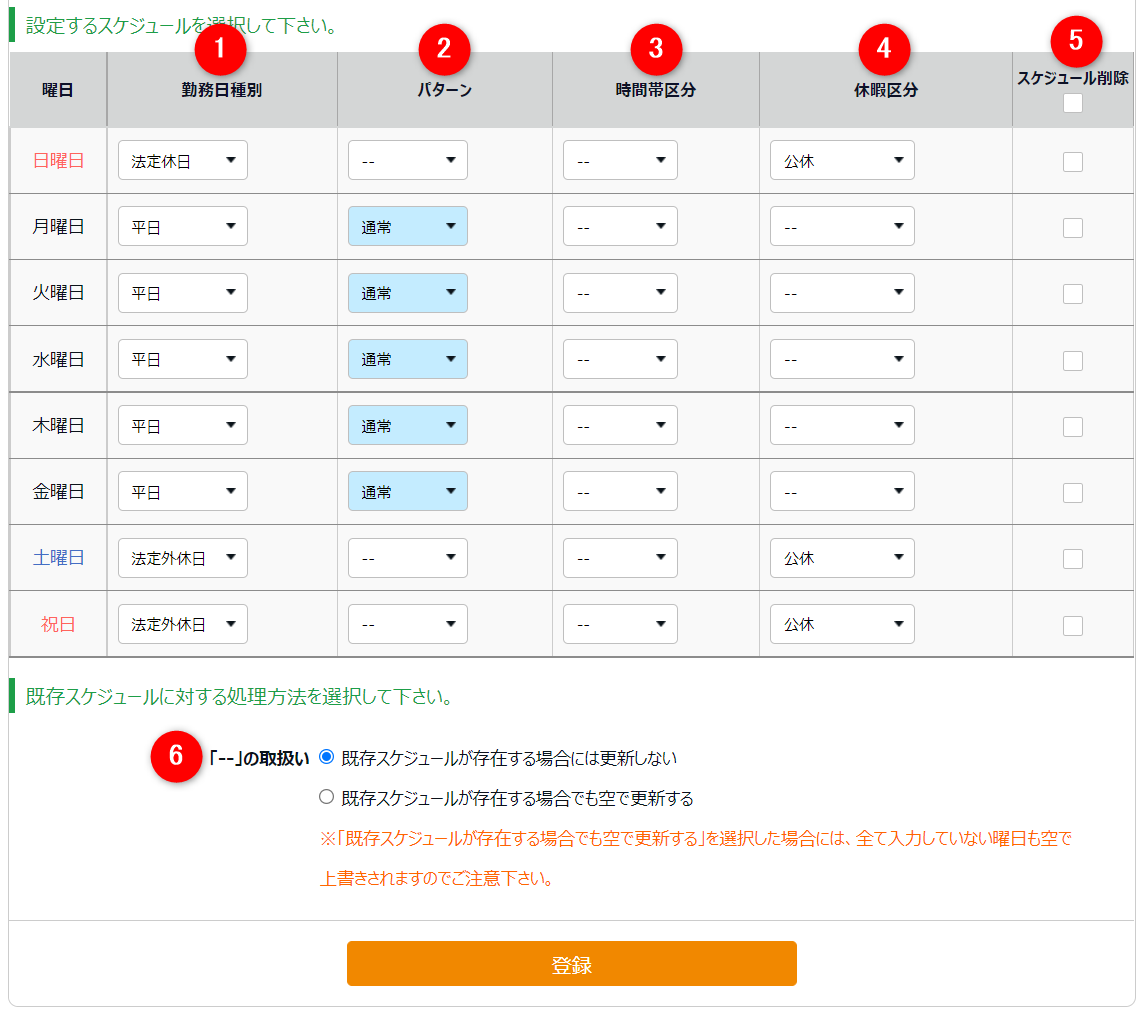The image size is (1142, 1015).
Task: Click the red number 6 marker
Action: tap(176, 756)
